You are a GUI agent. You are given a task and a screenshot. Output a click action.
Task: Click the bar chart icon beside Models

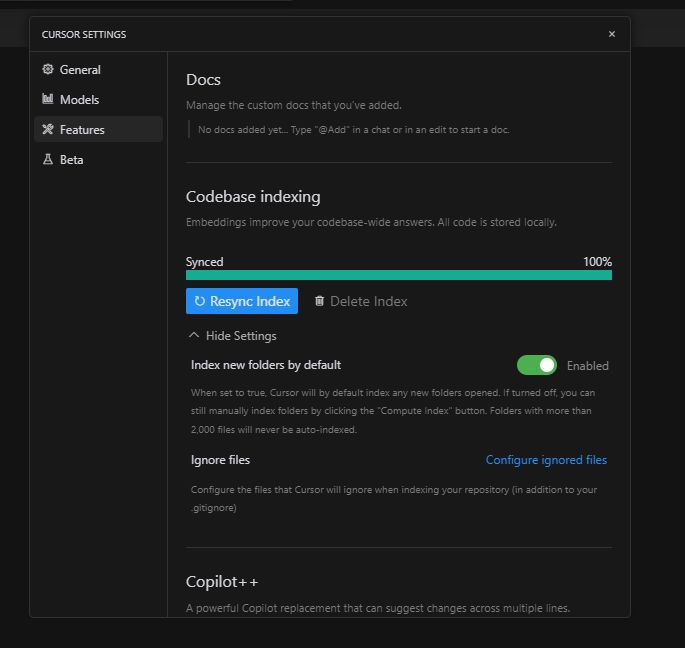coord(48,99)
